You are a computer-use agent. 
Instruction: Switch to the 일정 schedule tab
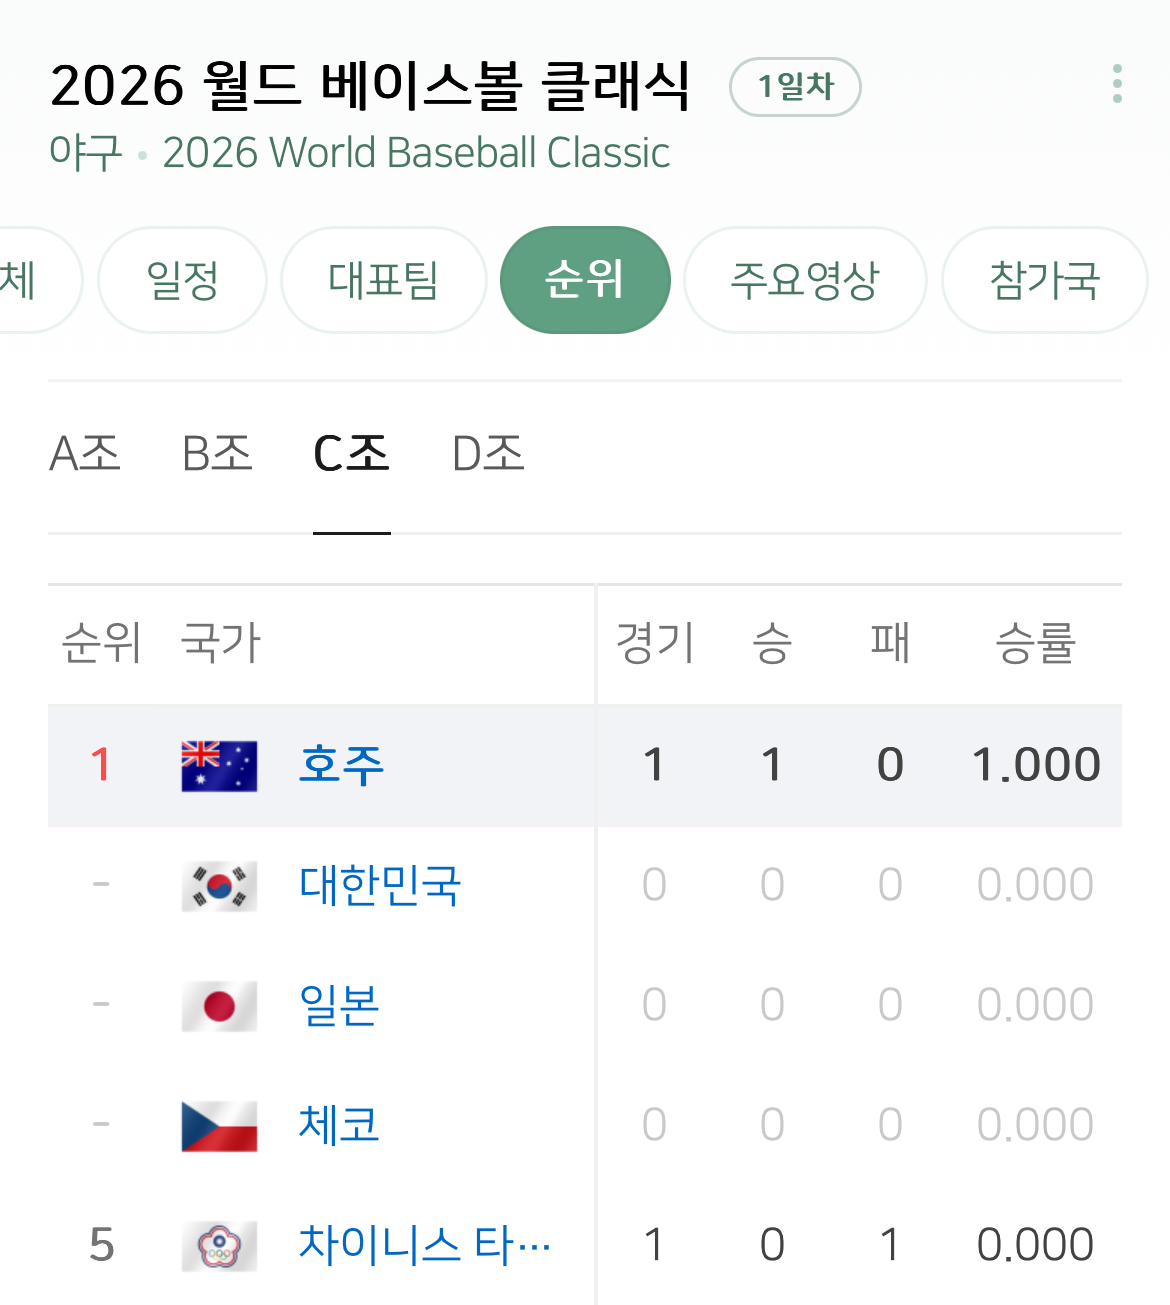click(x=182, y=280)
